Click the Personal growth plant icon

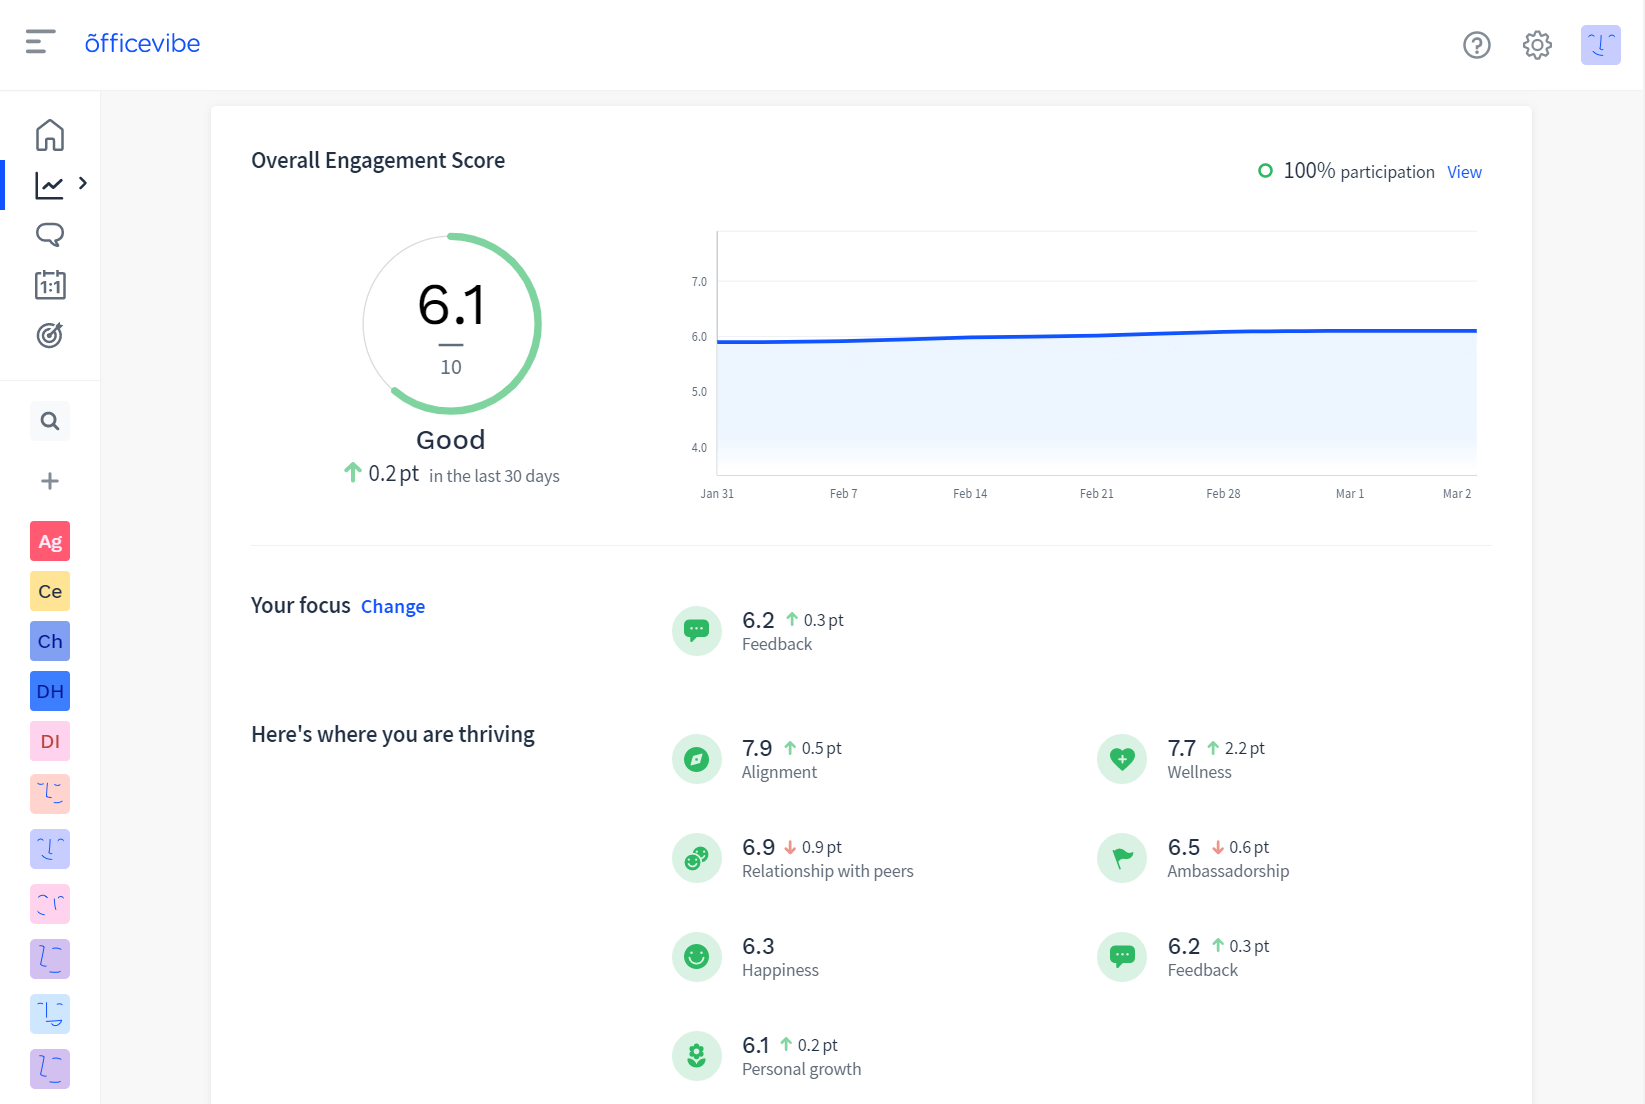(696, 1055)
